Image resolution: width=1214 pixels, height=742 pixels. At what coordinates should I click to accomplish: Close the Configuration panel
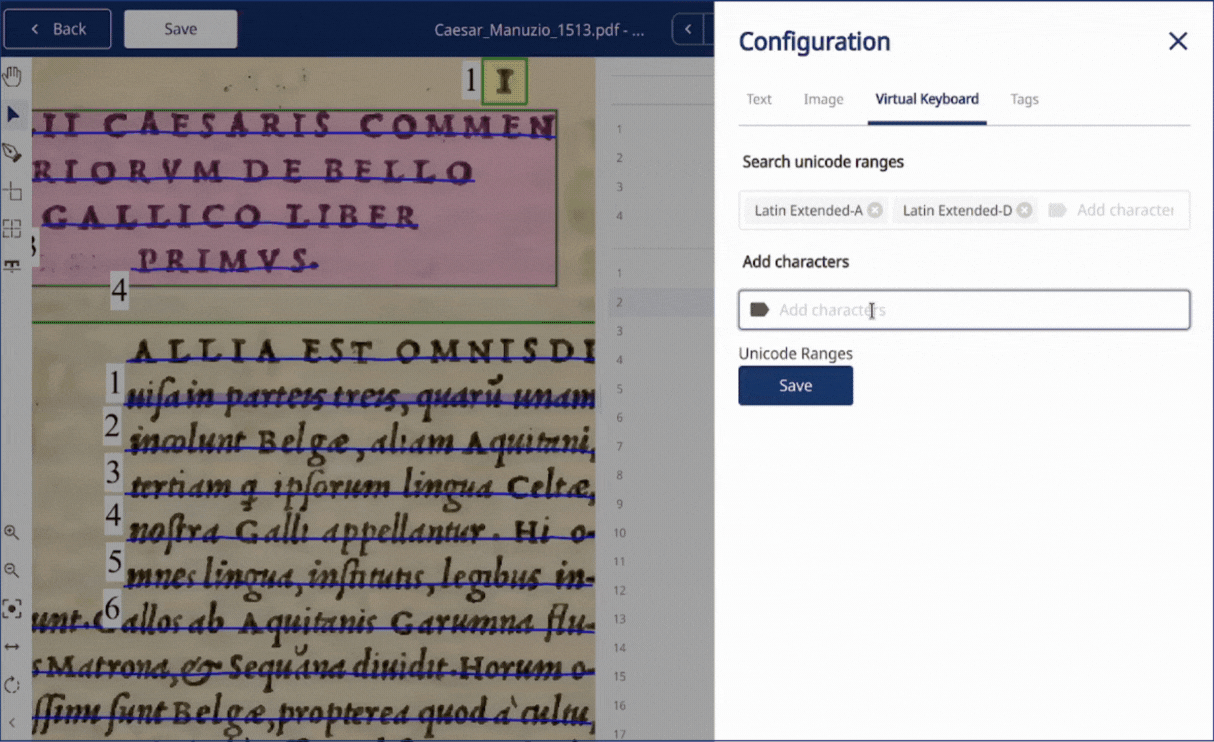point(1178,41)
